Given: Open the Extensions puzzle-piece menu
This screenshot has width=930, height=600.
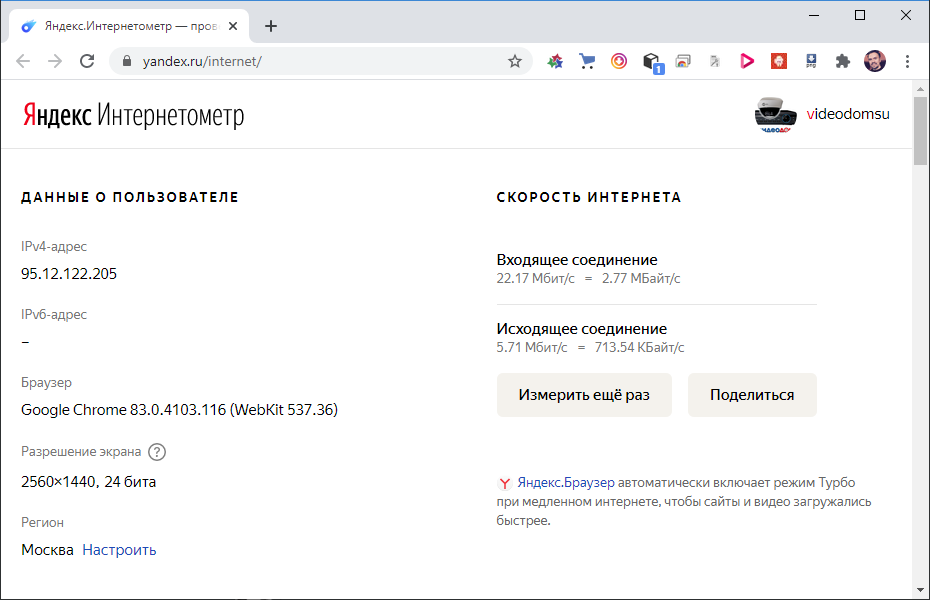Looking at the screenshot, I should [843, 61].
